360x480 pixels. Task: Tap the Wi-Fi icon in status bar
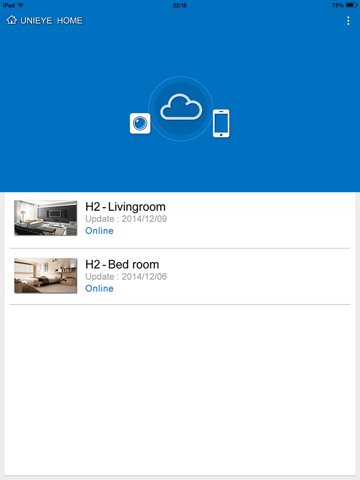pyautogui.click(x=21, y=5)
